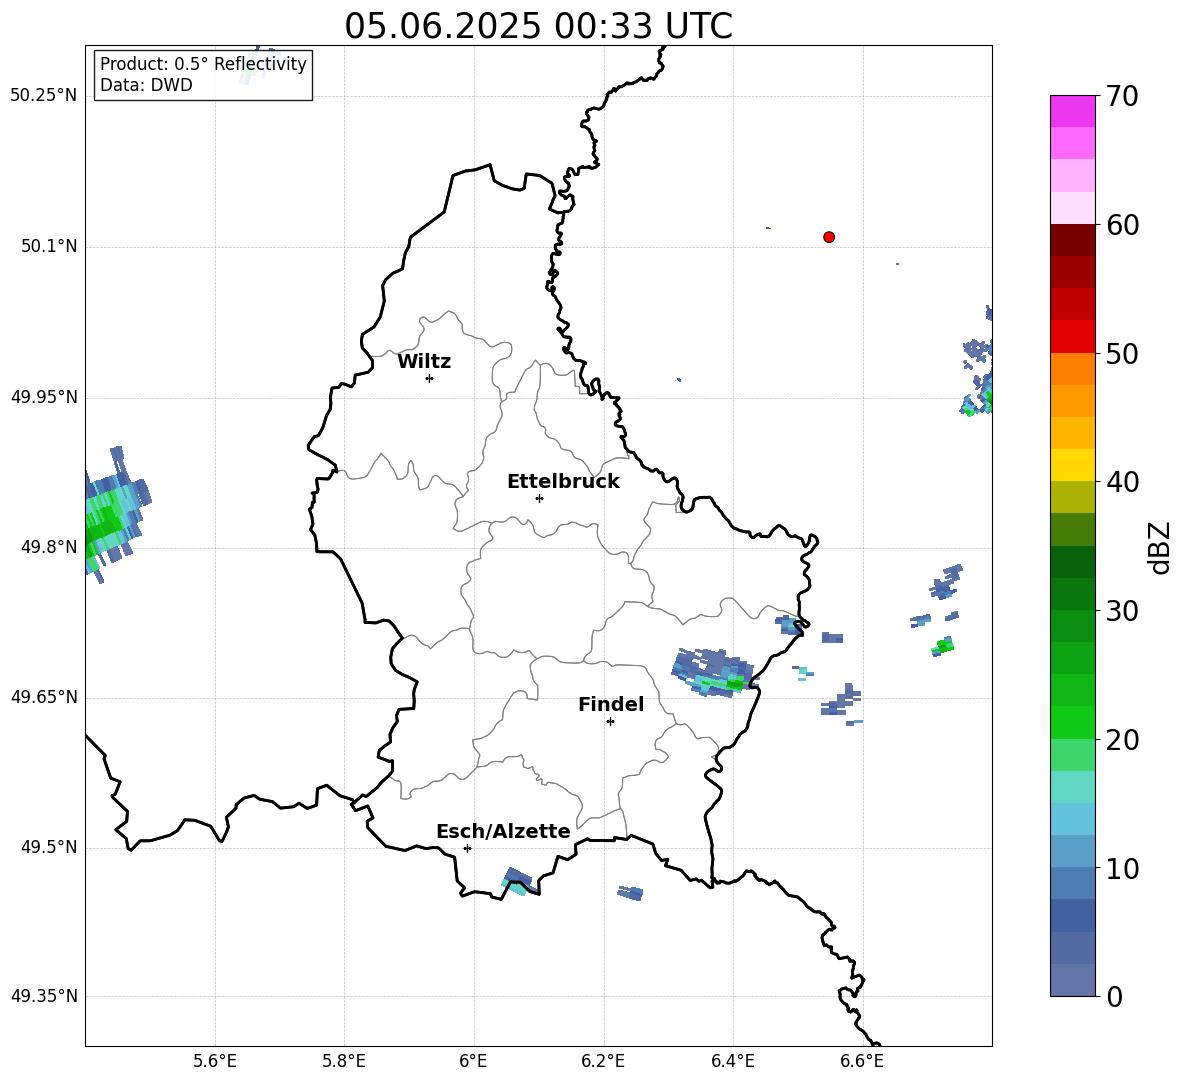The width and height of the screenshot is (1184, 1081).
Task: Click the Esch/Alzette station label
Action: click(x=503, y=831)
